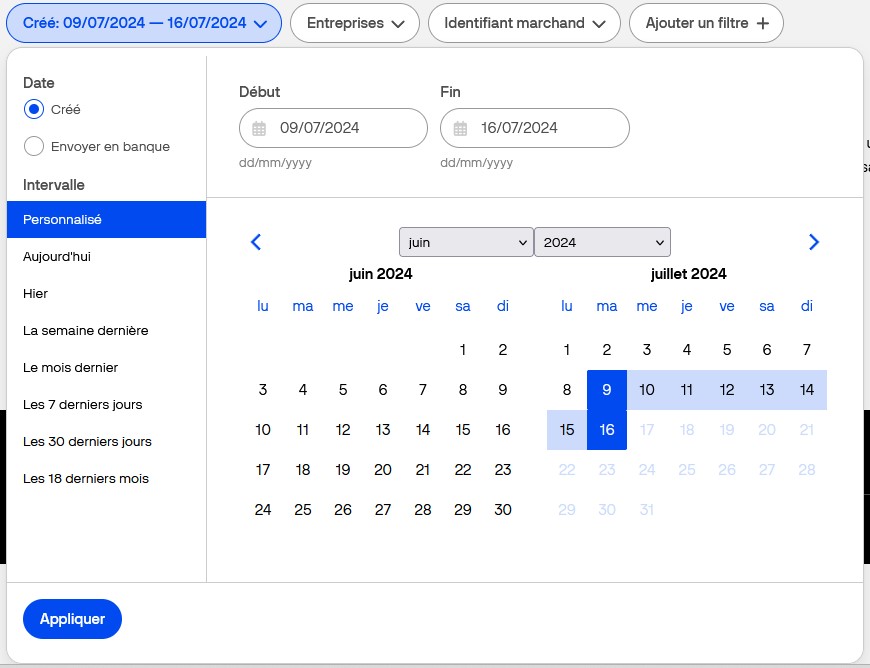Image resolution: width=870 pixels, height=668 pixels.
Task: Click calendar icon in Fin field
Action: pyautogui.click(x=461, y=128)
